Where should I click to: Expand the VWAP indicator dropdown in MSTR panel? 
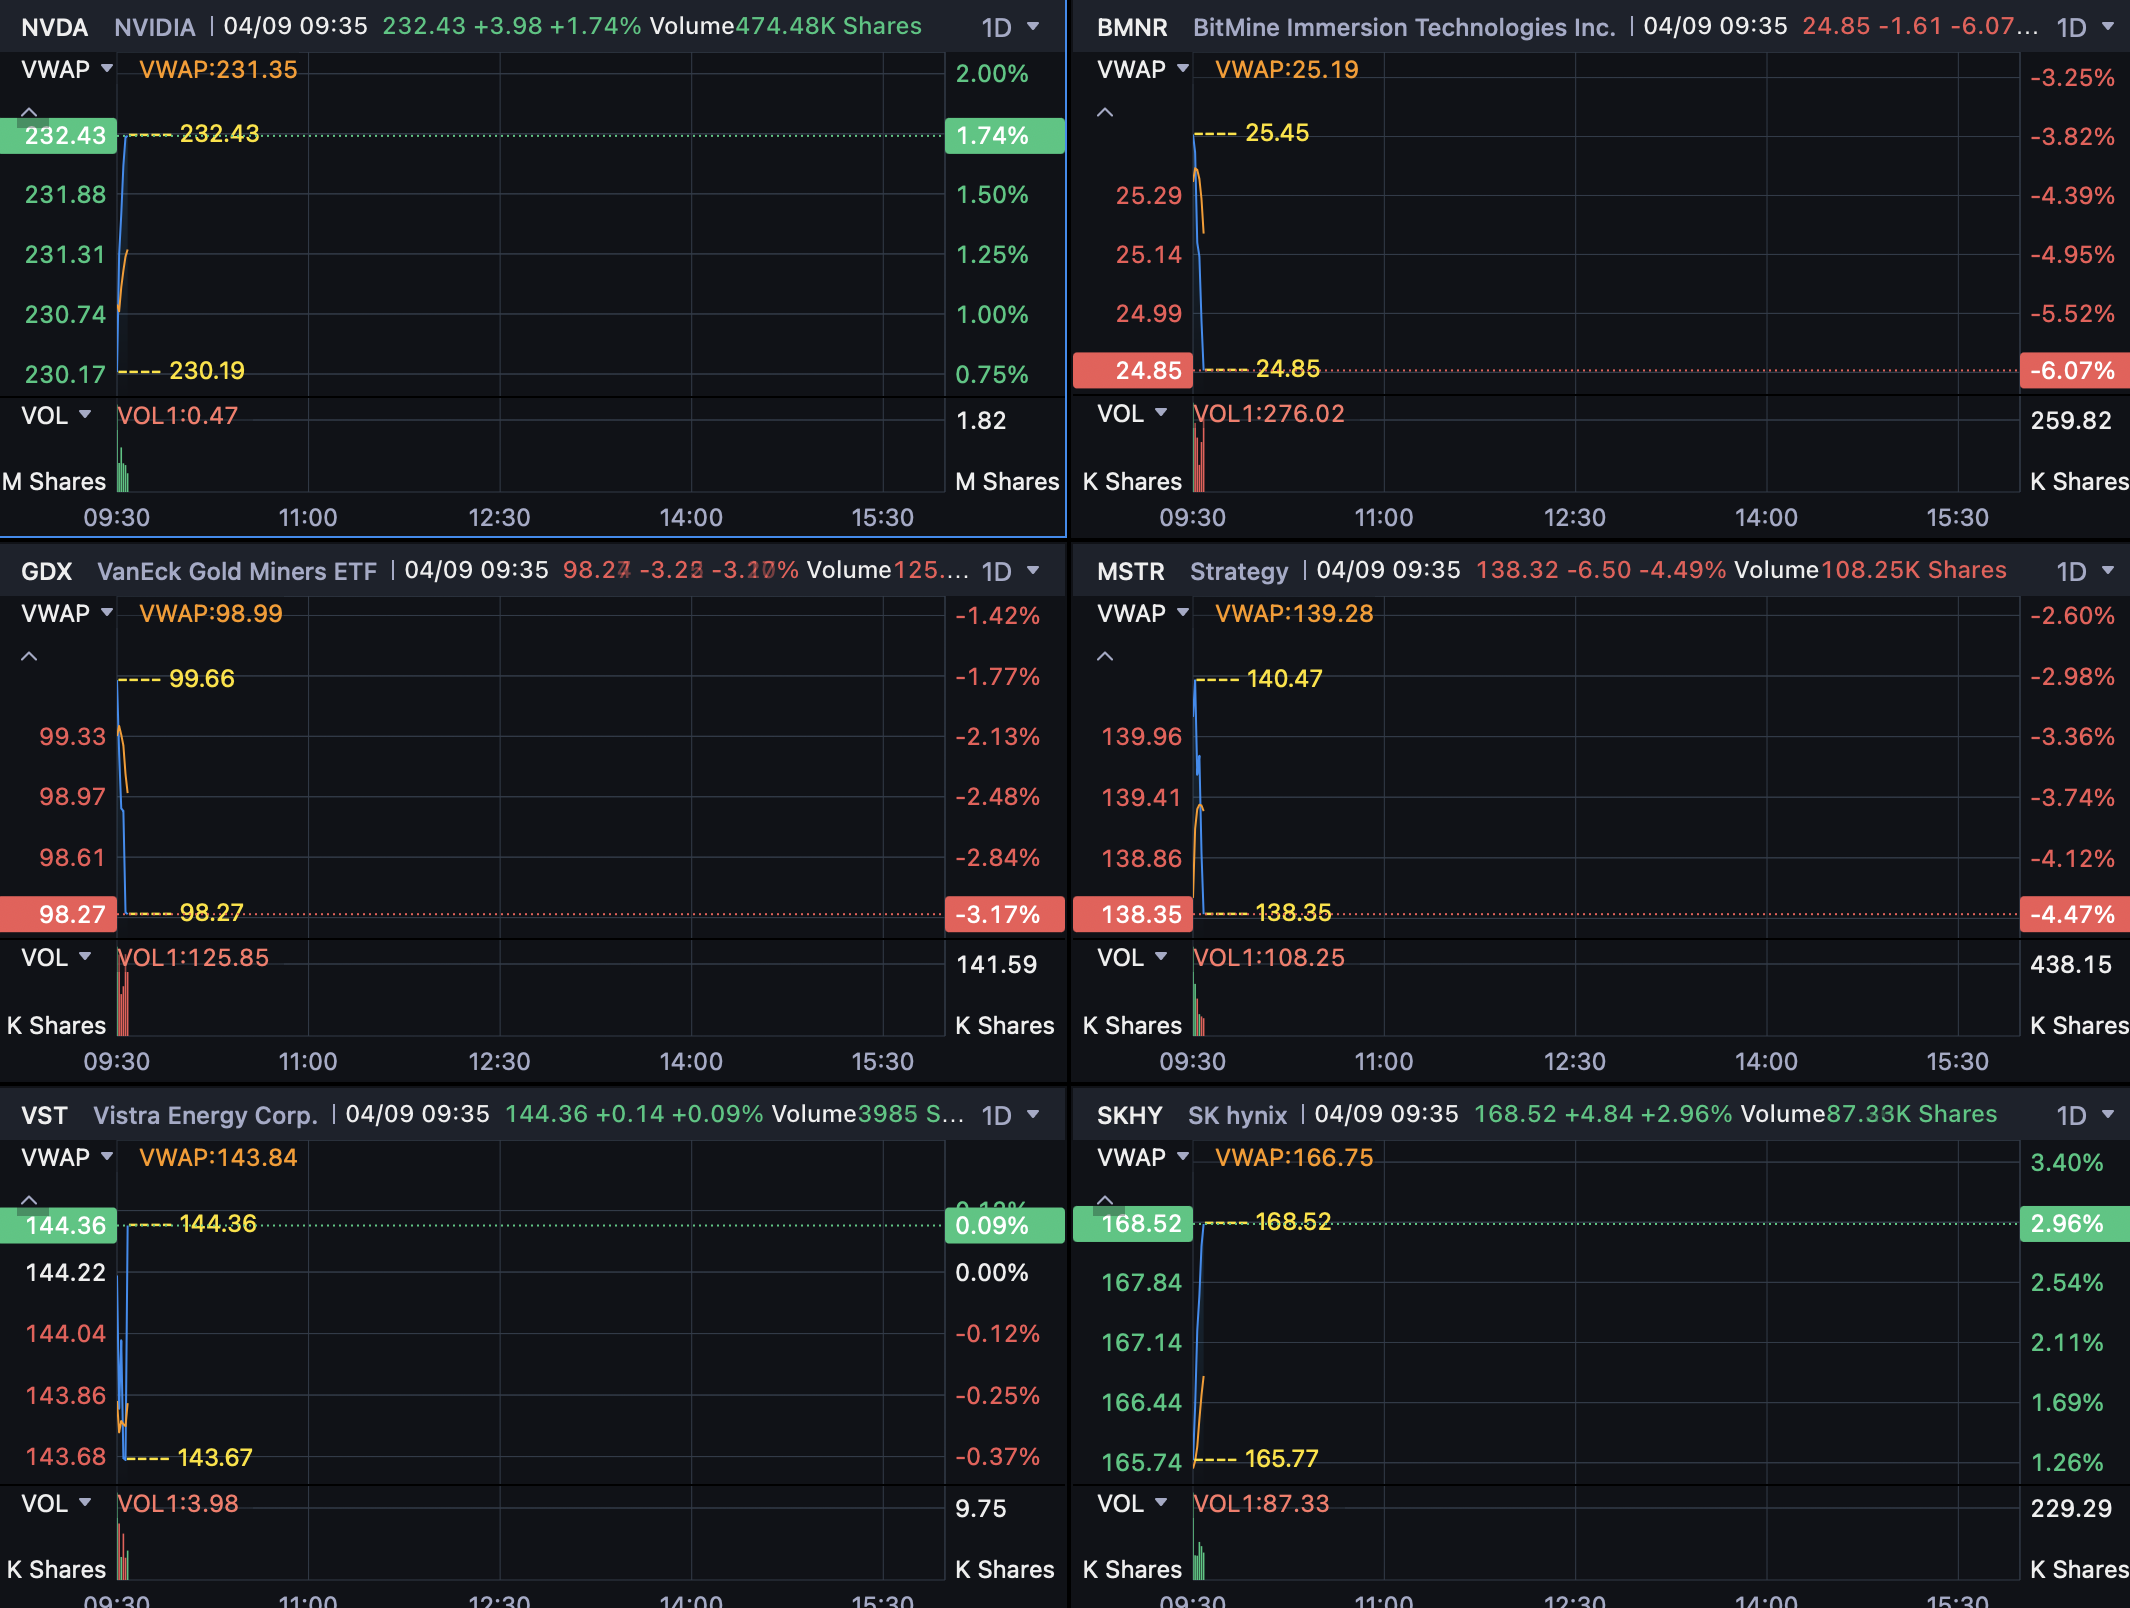1143,613
